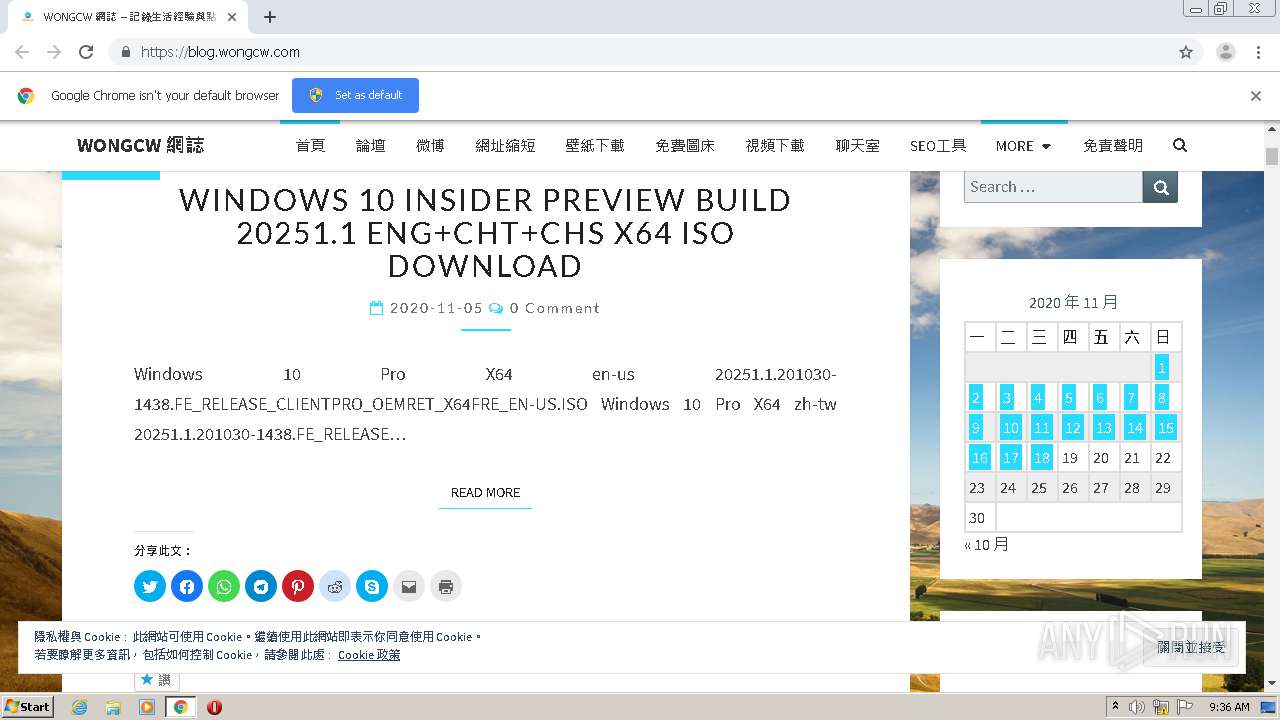1280x720 pixels.
Task: Open Chrome three-dot menu
Action: click(1258, 52)
